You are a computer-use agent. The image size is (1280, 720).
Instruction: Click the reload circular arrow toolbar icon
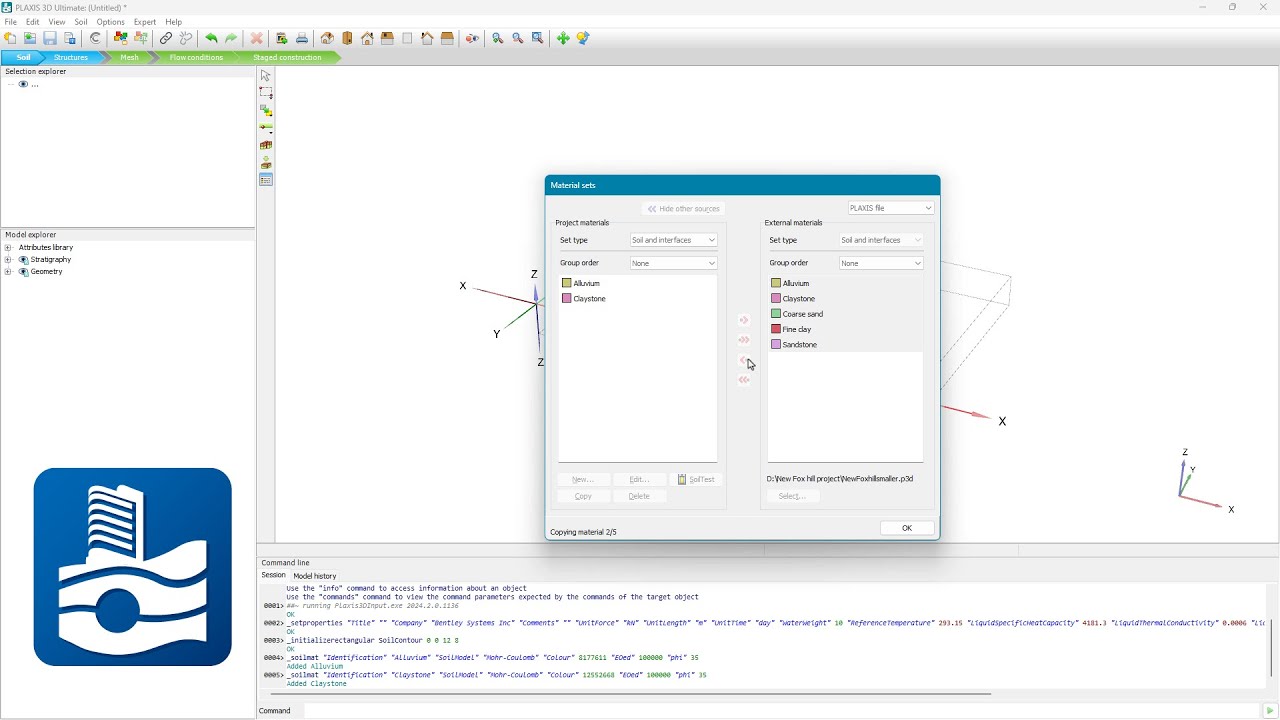[x=96, y=38]
